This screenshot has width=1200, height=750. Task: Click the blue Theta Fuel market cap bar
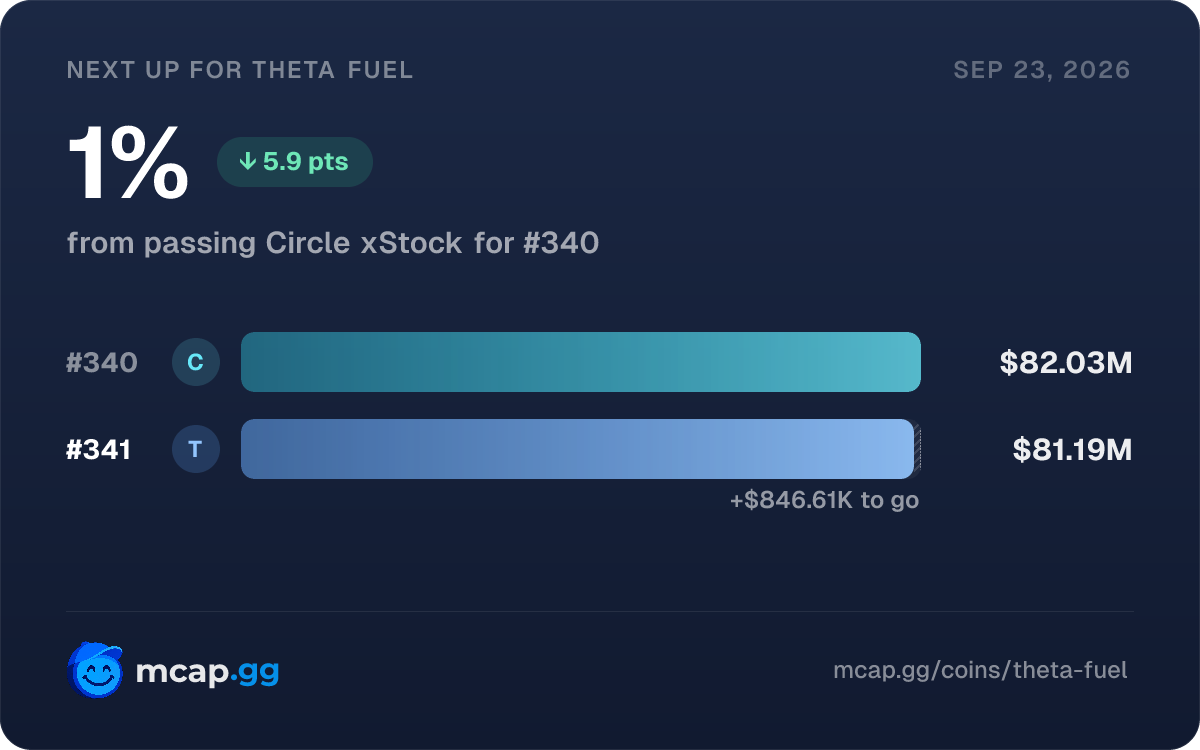[x=578, y=449]
